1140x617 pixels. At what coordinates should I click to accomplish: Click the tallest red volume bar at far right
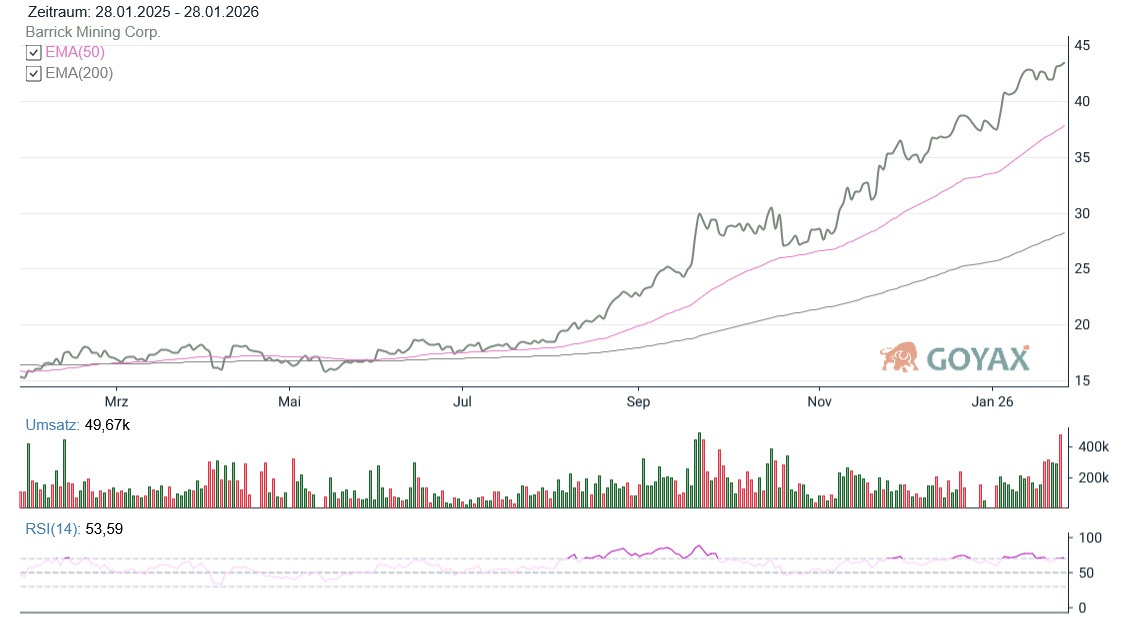[x=1060, y=471]
